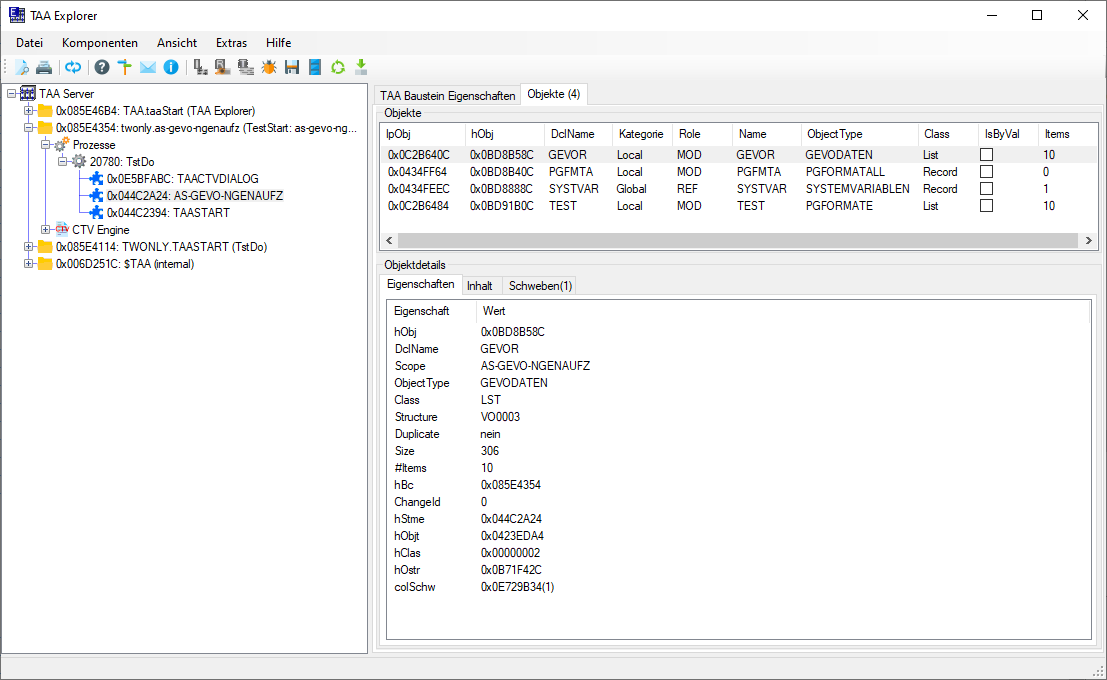Viewport: 1107px width, 680px height.
Task: Expand the TWONLY.TAASTART tree node
Action: click(x=29, y=247)
